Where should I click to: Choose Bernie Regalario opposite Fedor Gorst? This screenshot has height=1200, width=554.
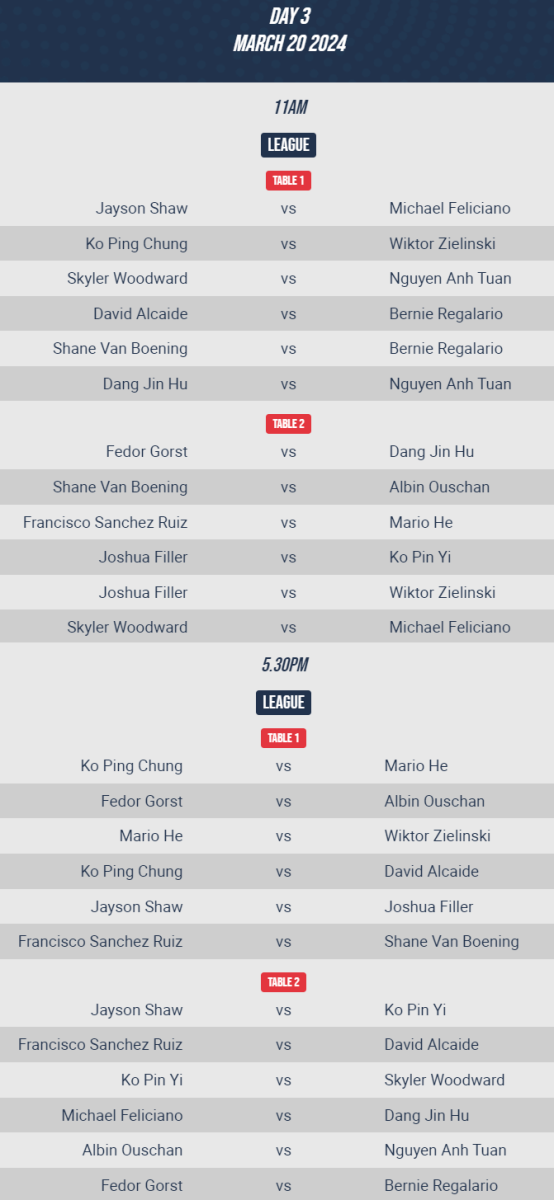pyautogui.click(x=441, y=1185)
